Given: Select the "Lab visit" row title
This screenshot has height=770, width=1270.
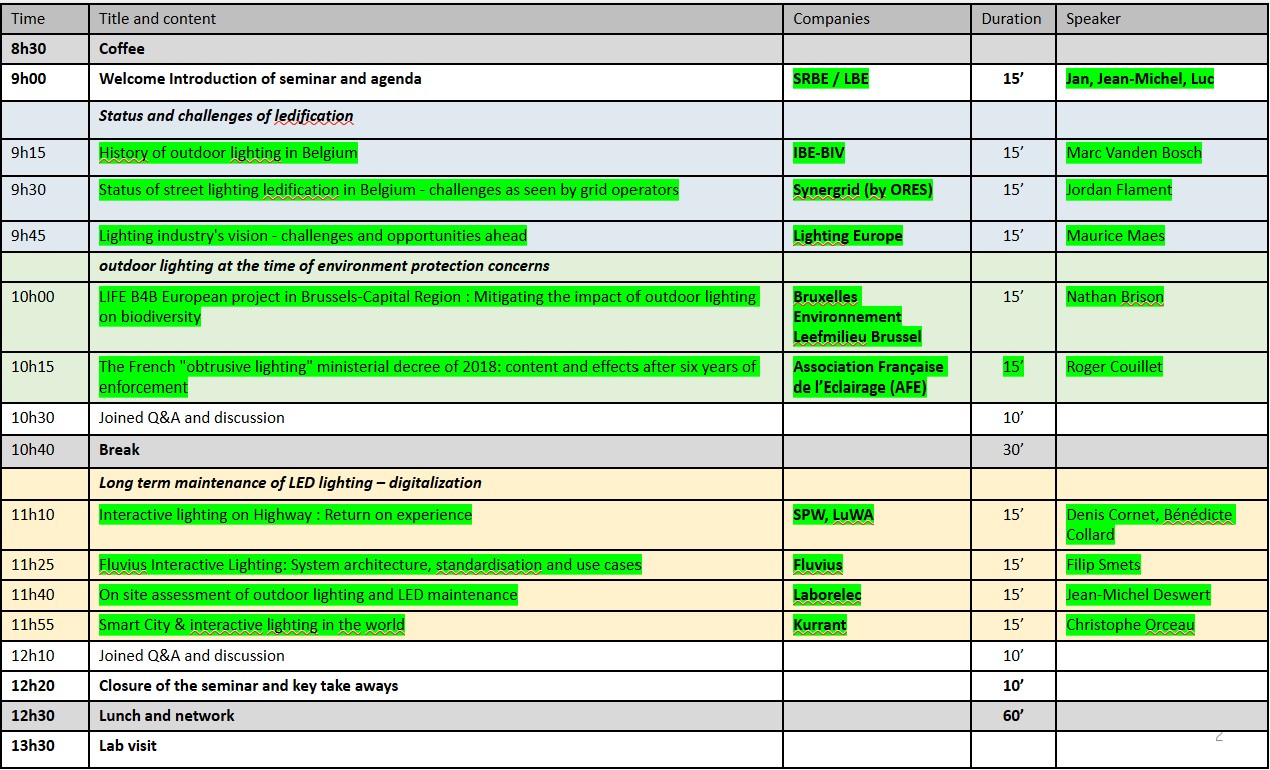Looking at the screenshot, I should 128,746.
